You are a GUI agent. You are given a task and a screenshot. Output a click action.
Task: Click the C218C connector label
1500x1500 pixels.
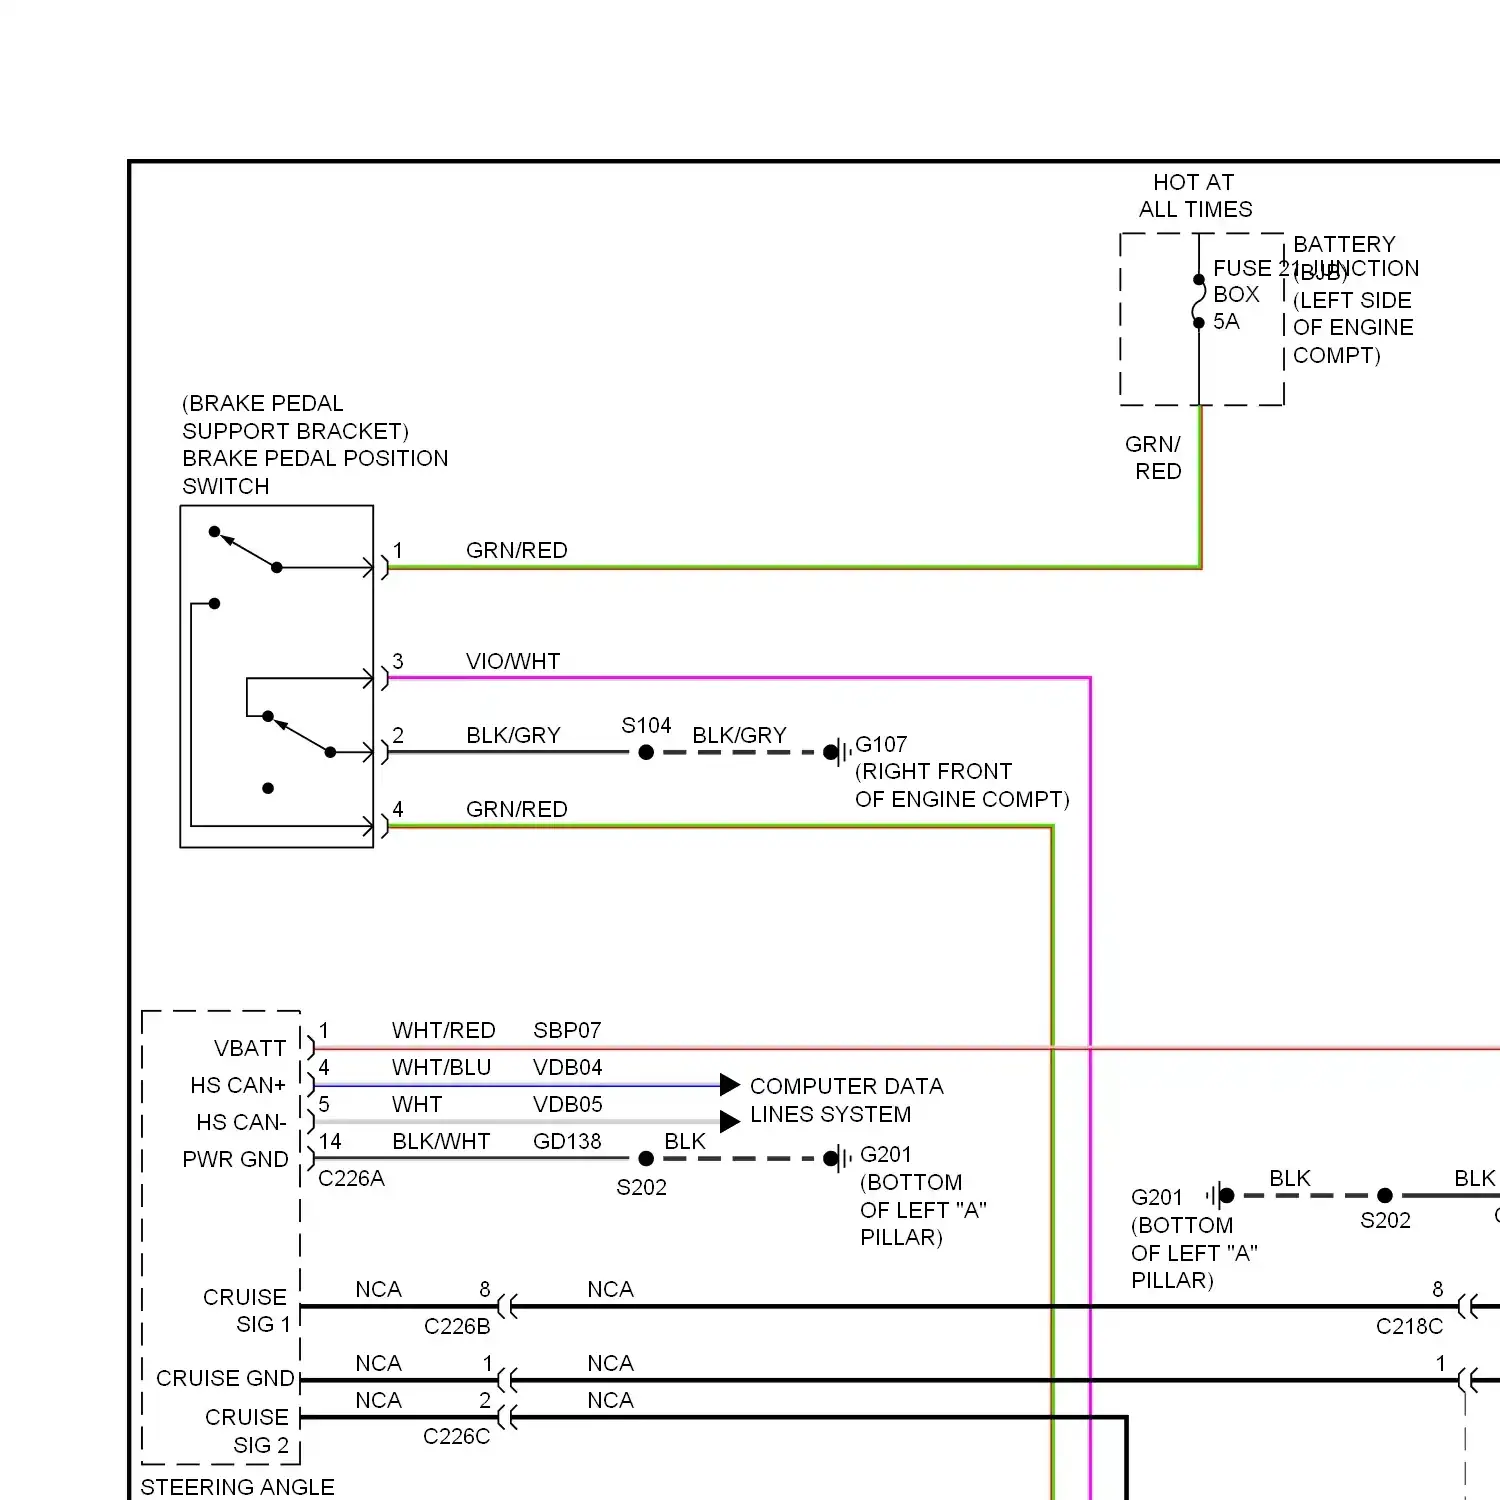[1409, 1326]
